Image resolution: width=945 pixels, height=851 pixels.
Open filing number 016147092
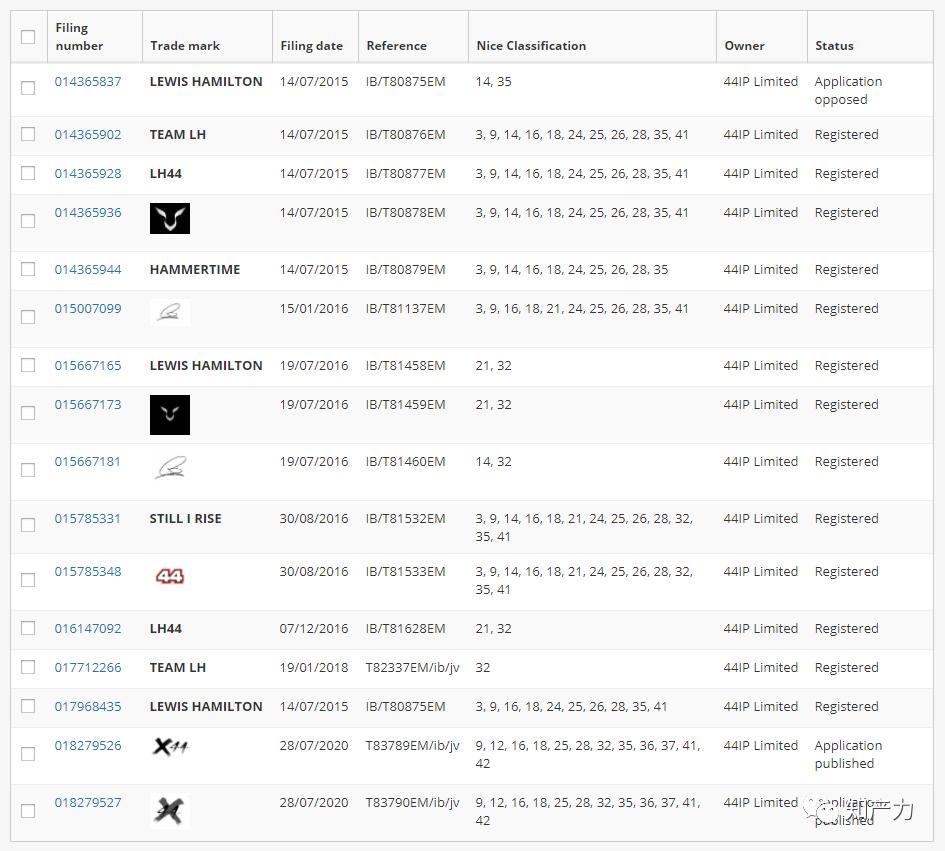pyautogui.click(x=88, y=629)
